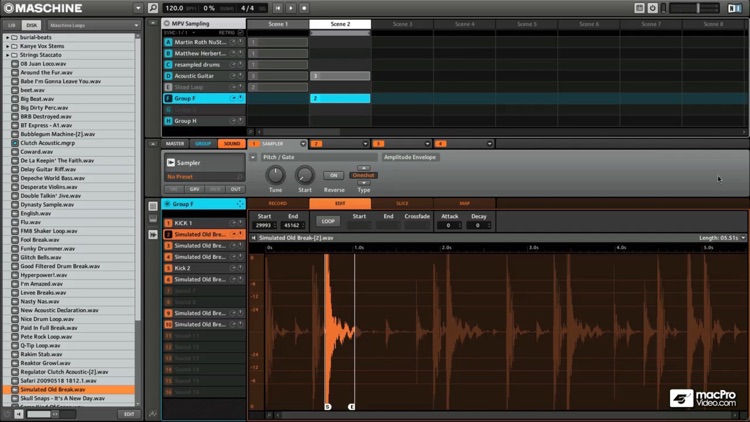Select Scene 1 tab
This screenshot has height=422, width=750.
click(x=278, y=24)
